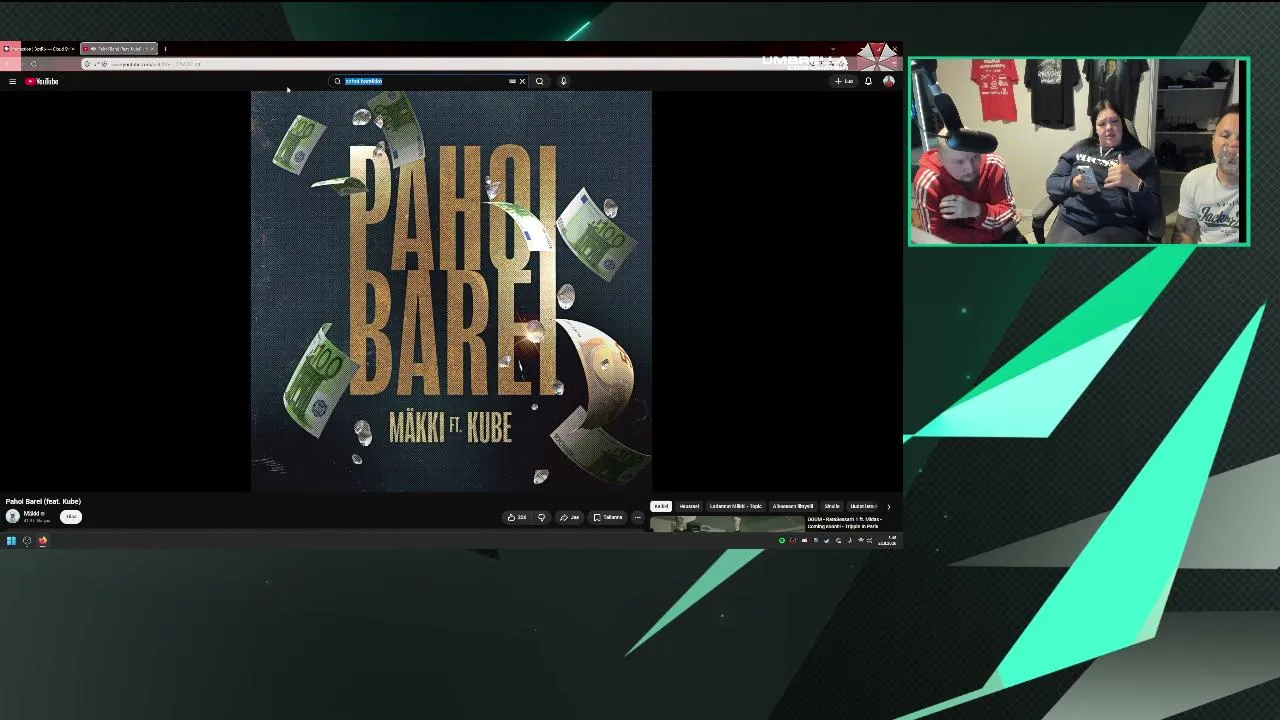This screenshot has height=720, width=1280.
Task: Open a new browser tab with plus
Action: [166, 48]
